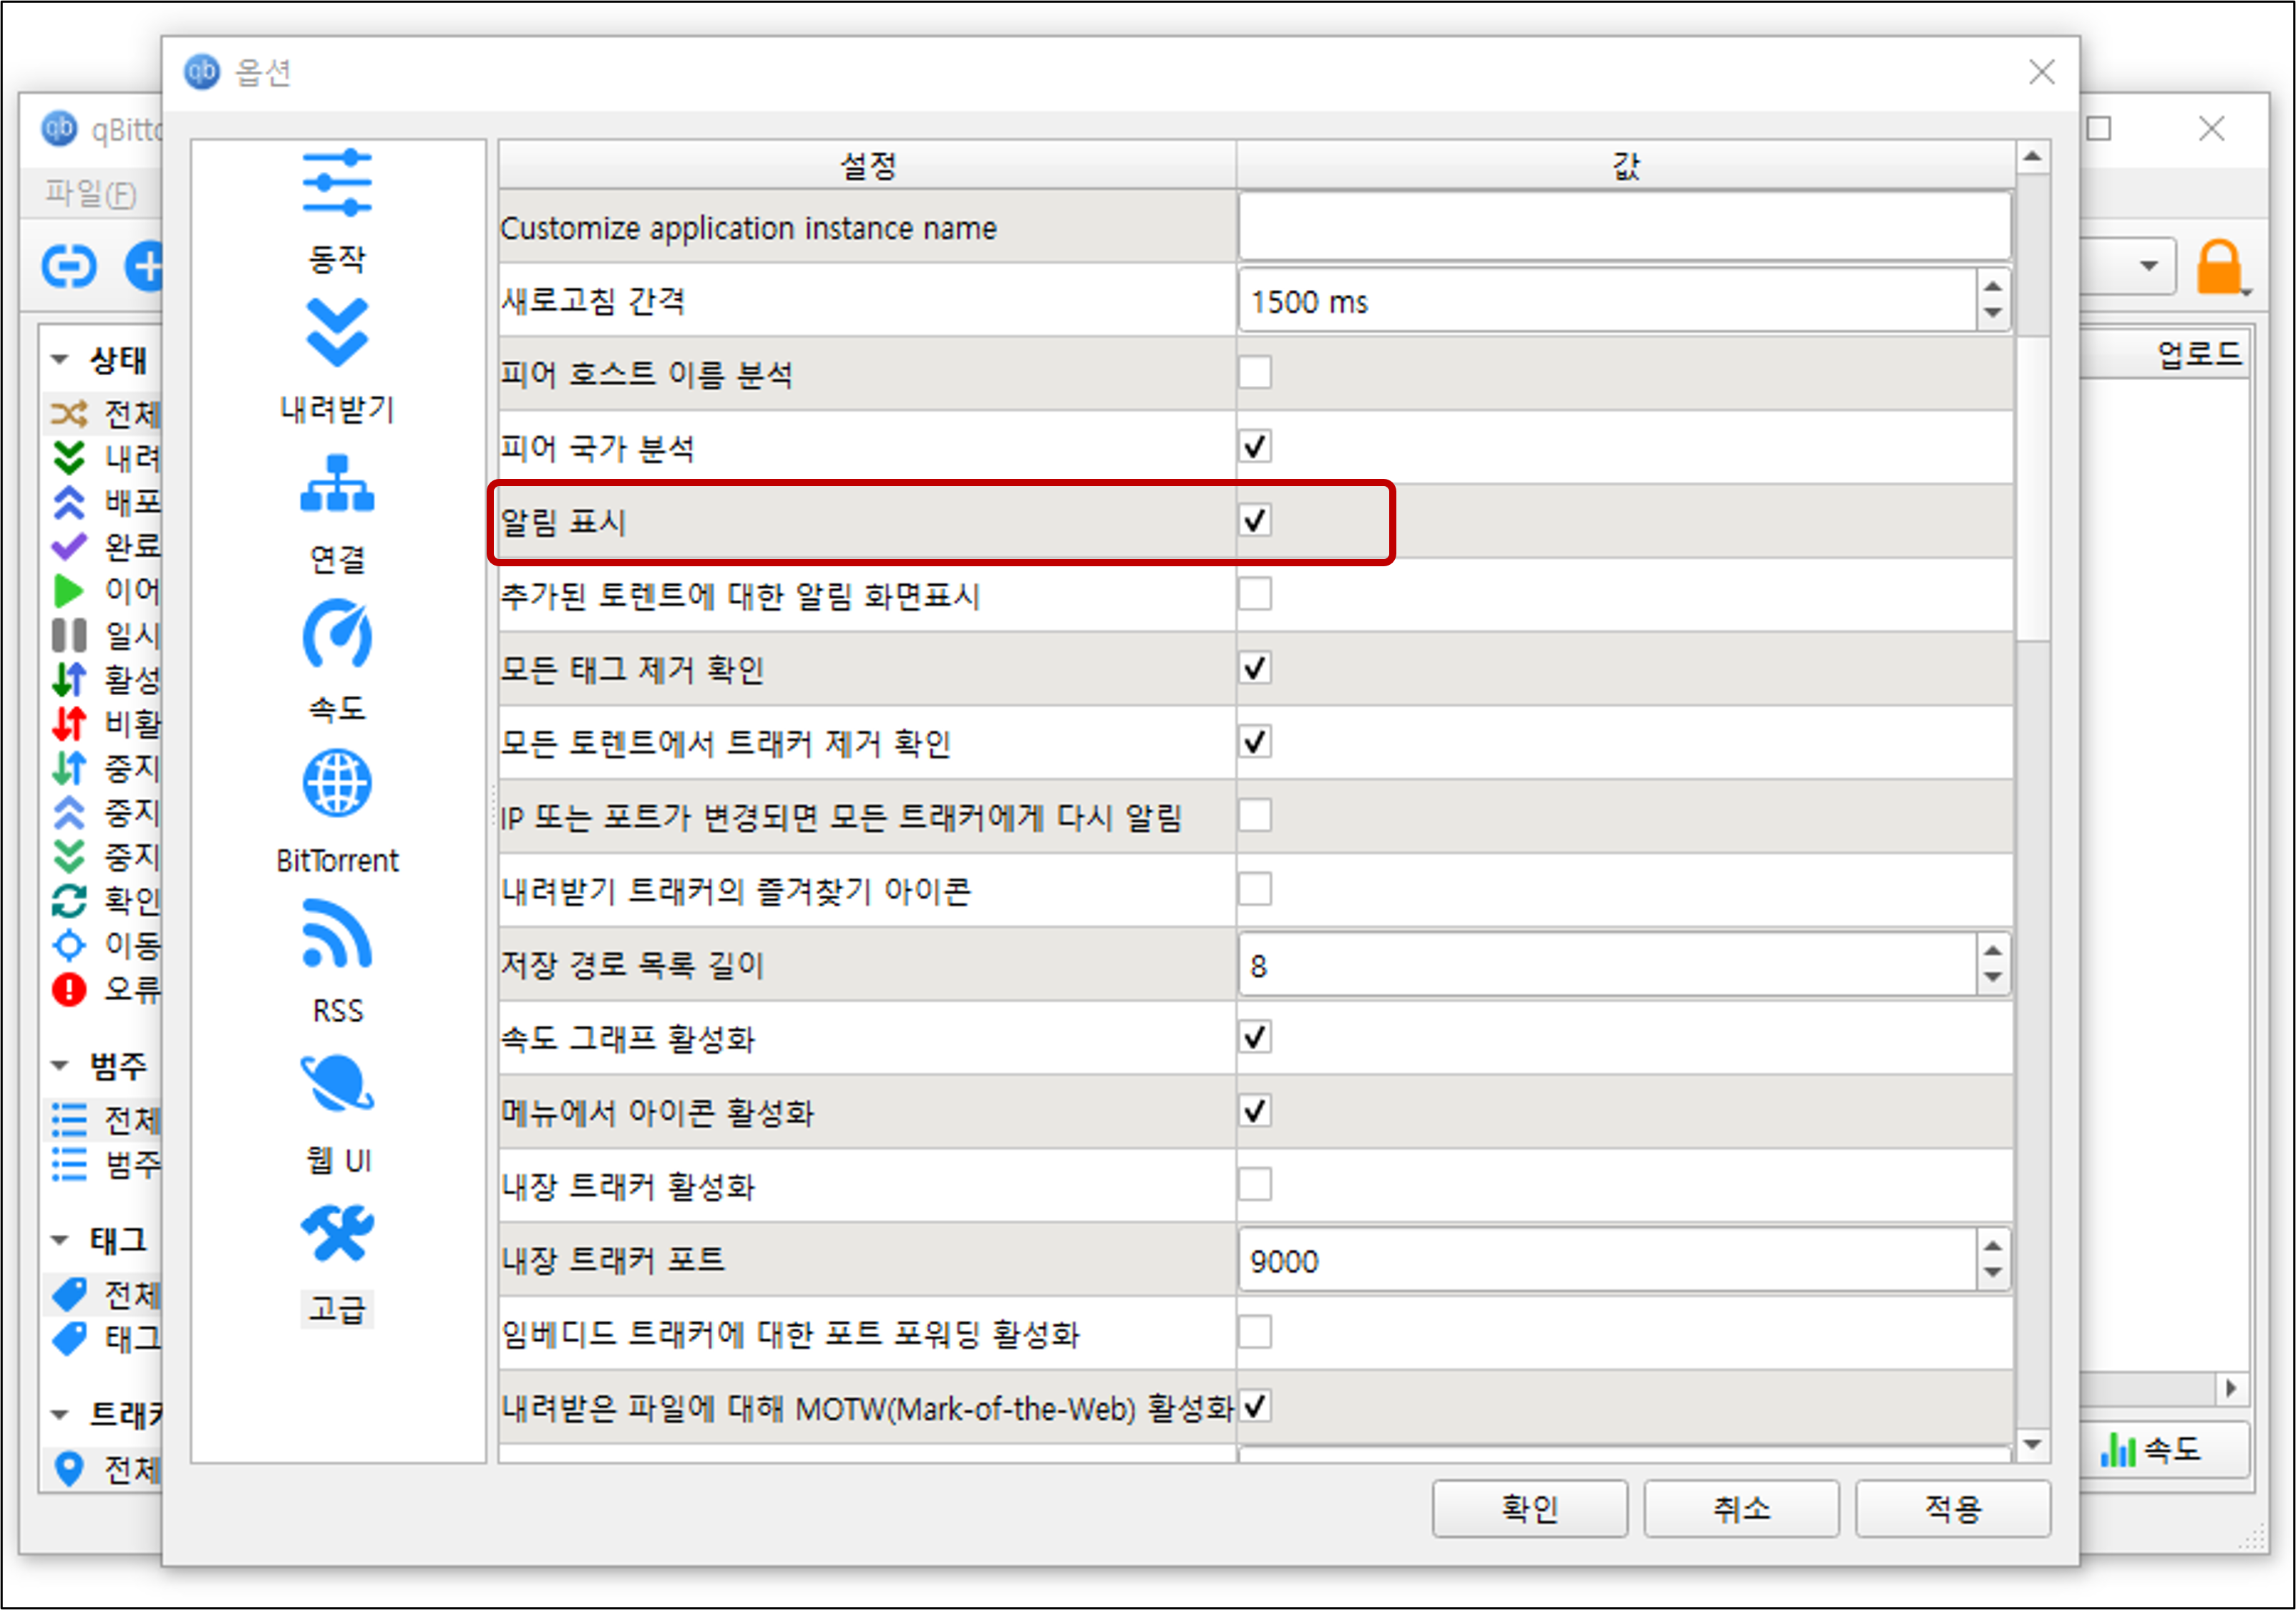Open the 웹 UI planet icon

(x=337, y=1085)
